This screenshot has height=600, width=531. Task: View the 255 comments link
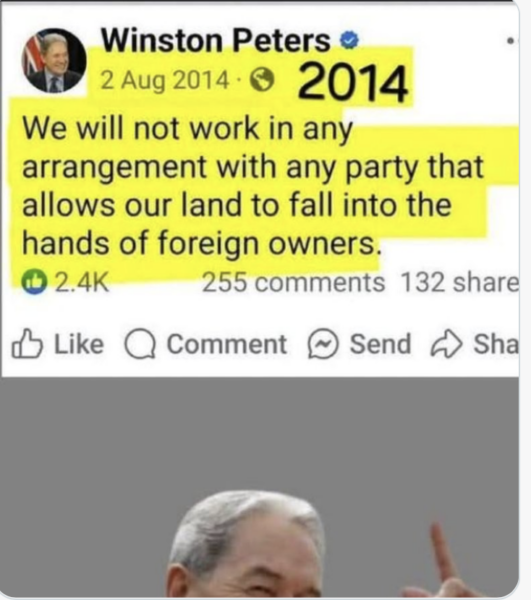point(293,282)
